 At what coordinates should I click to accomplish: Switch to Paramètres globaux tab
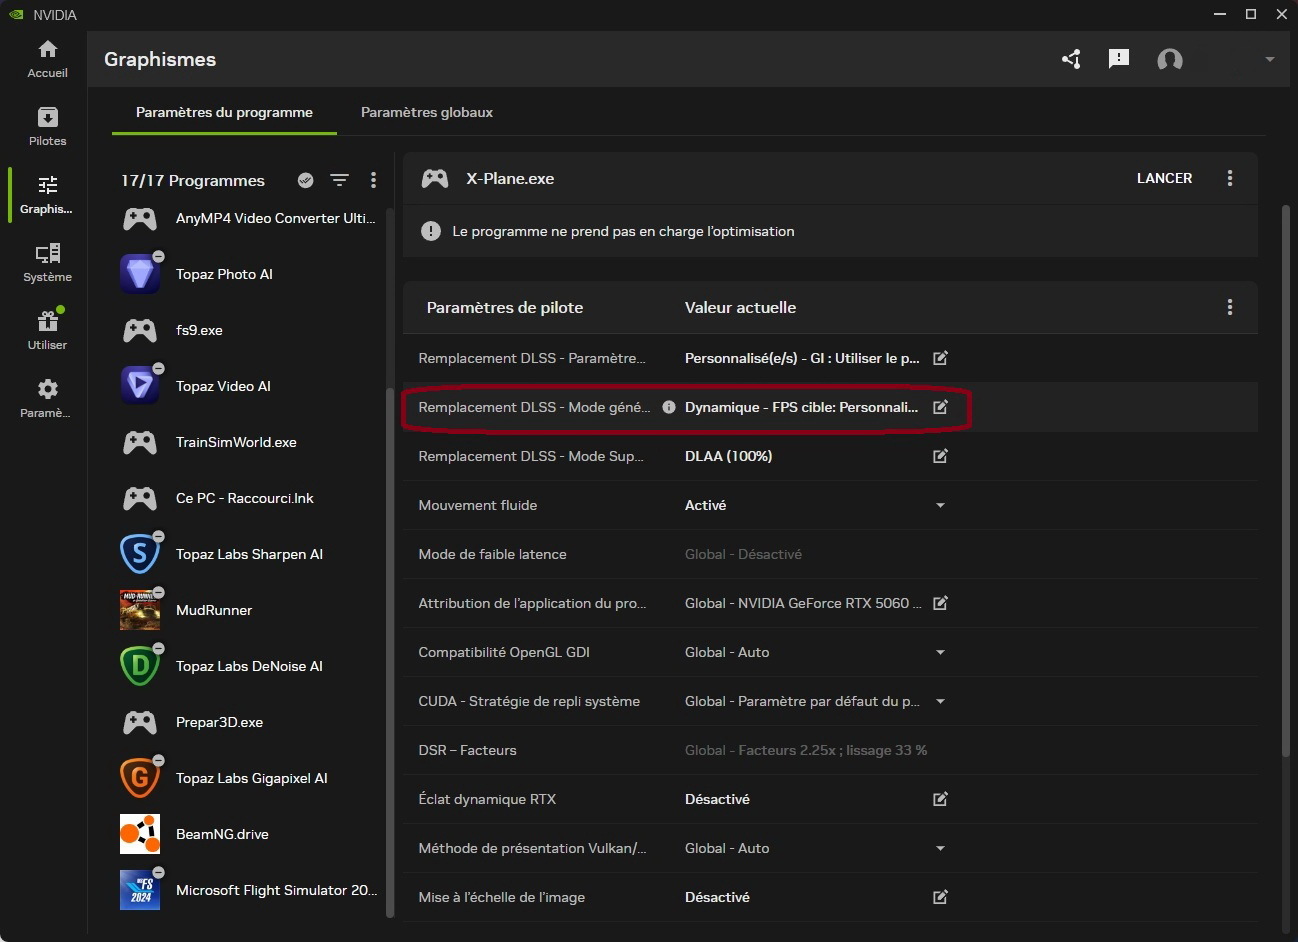coord(427,112)
